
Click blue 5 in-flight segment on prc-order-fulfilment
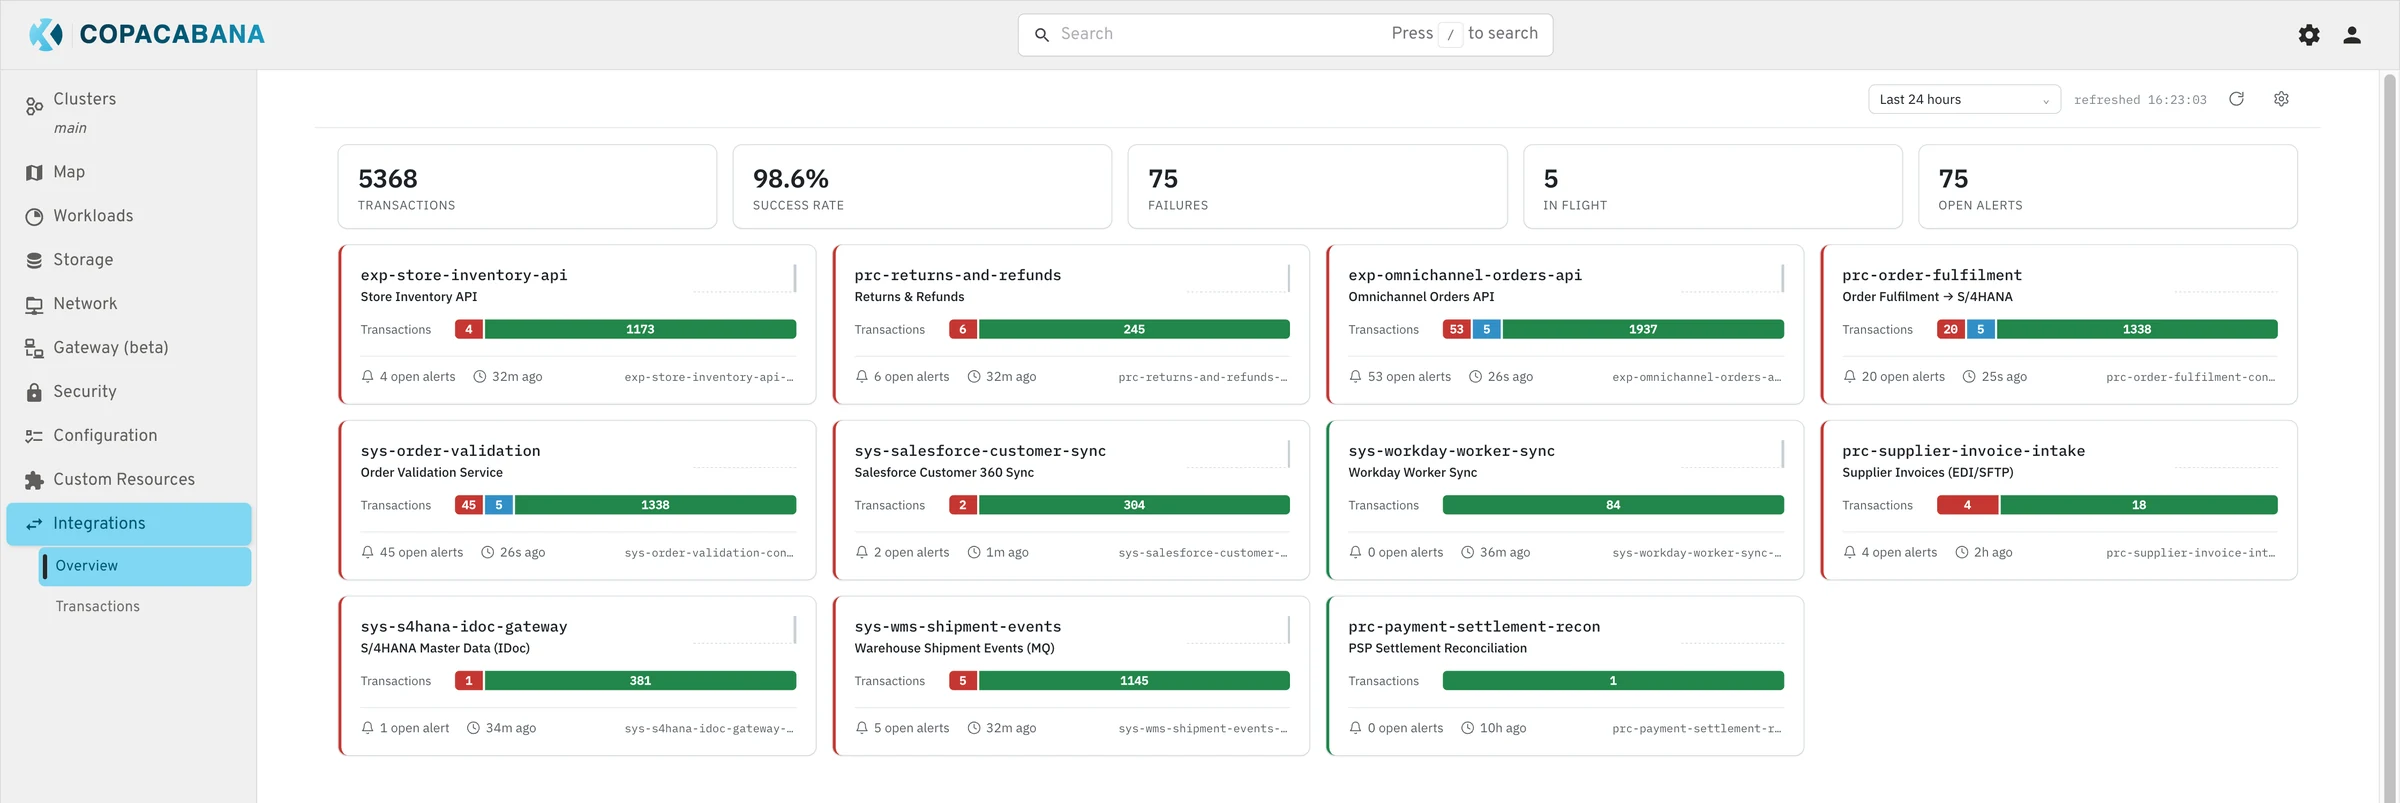pyautogui.click(x=1980, y=329)
